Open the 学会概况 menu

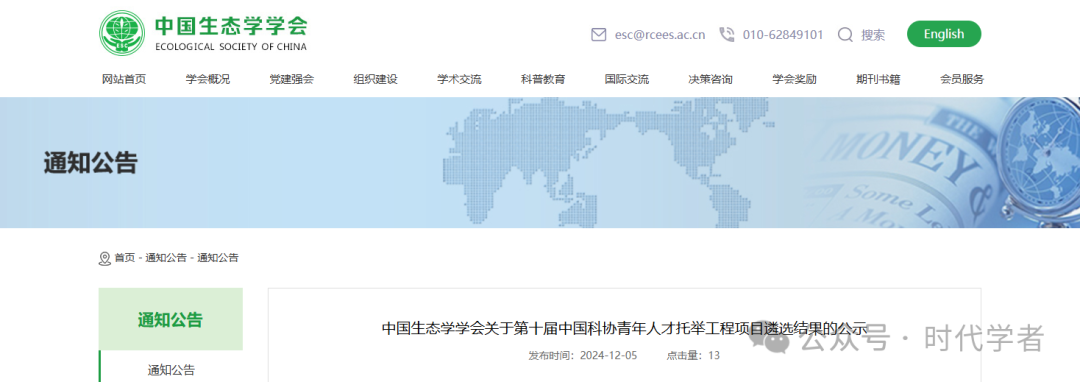click(x=208, y=79)
